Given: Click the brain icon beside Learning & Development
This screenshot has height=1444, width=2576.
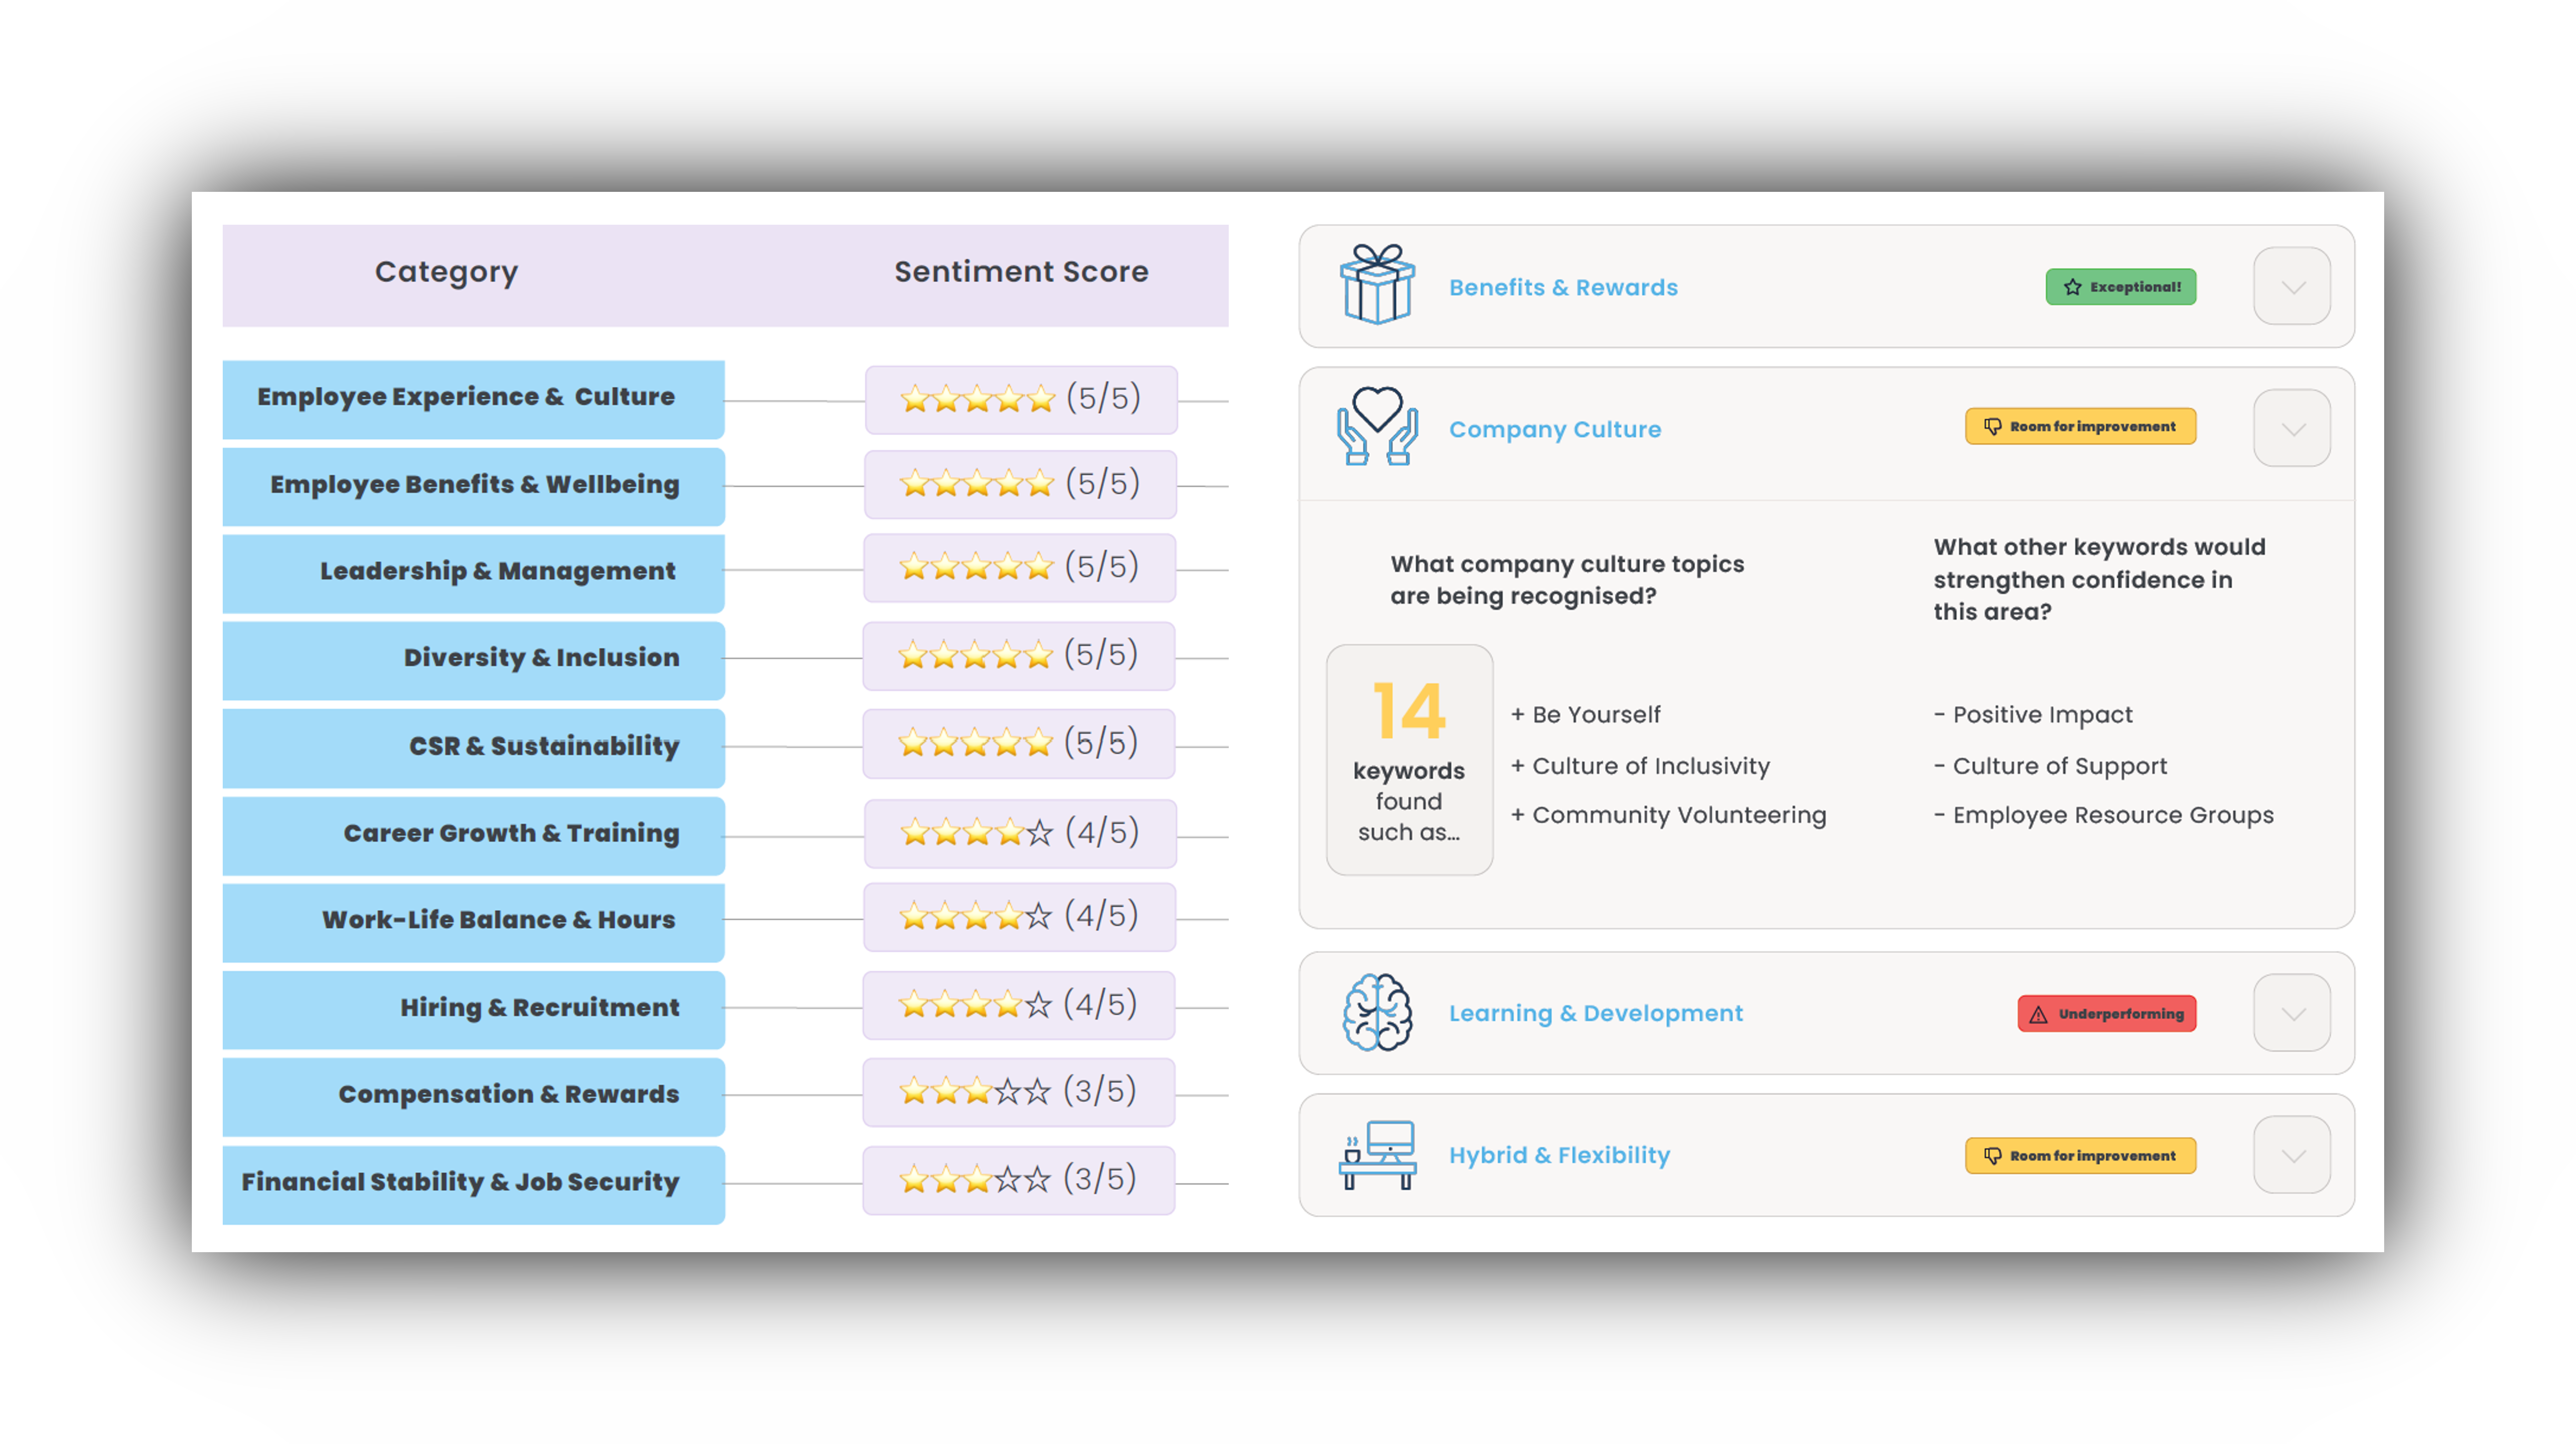Looking at the screenshot, I should tap(1378, 1013).
